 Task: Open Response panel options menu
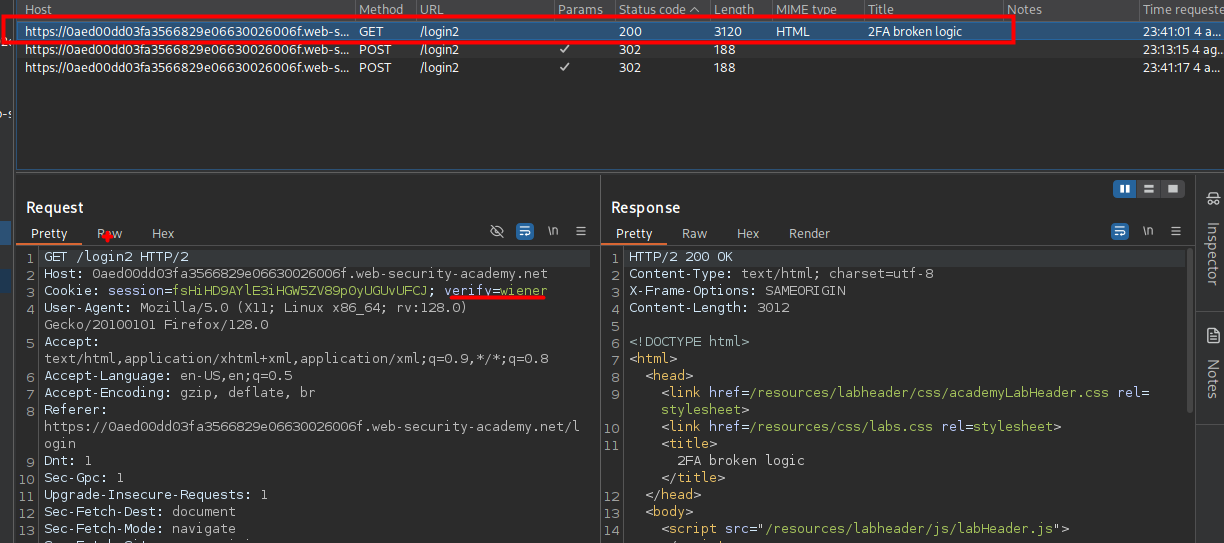(x=1176, y=232)
